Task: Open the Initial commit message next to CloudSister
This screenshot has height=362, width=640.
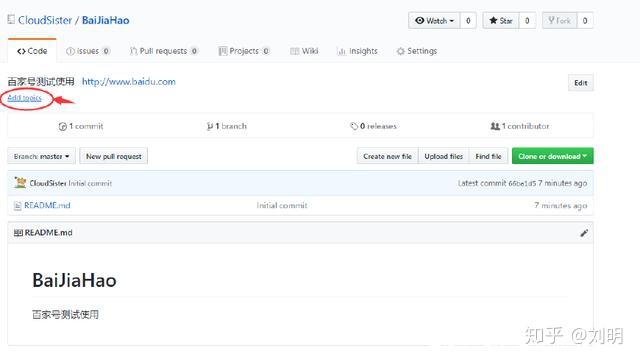Action: (90, 183)
